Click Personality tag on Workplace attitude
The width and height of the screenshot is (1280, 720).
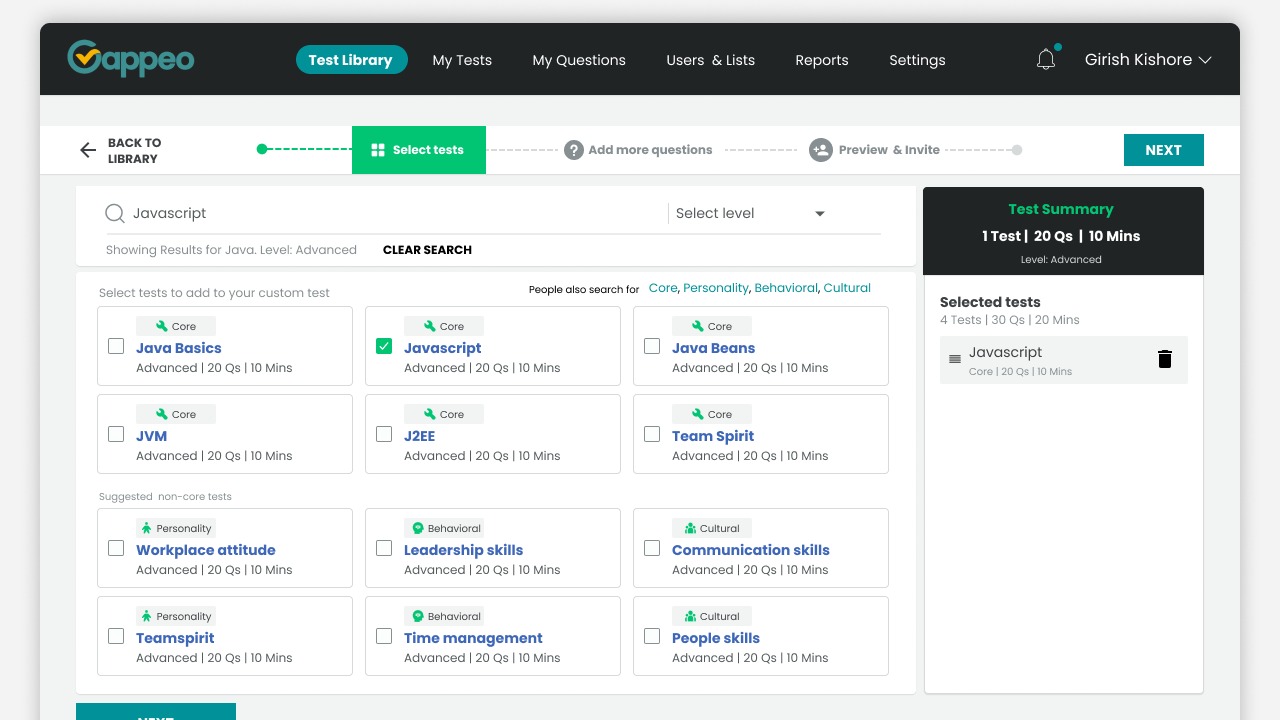pyautogui.click(x=176, y=528)
